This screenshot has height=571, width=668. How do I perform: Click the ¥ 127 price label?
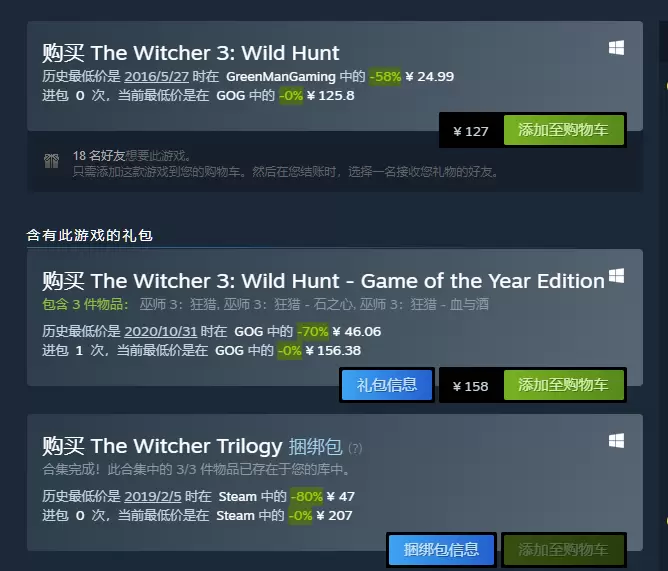[x=471, y=131]
